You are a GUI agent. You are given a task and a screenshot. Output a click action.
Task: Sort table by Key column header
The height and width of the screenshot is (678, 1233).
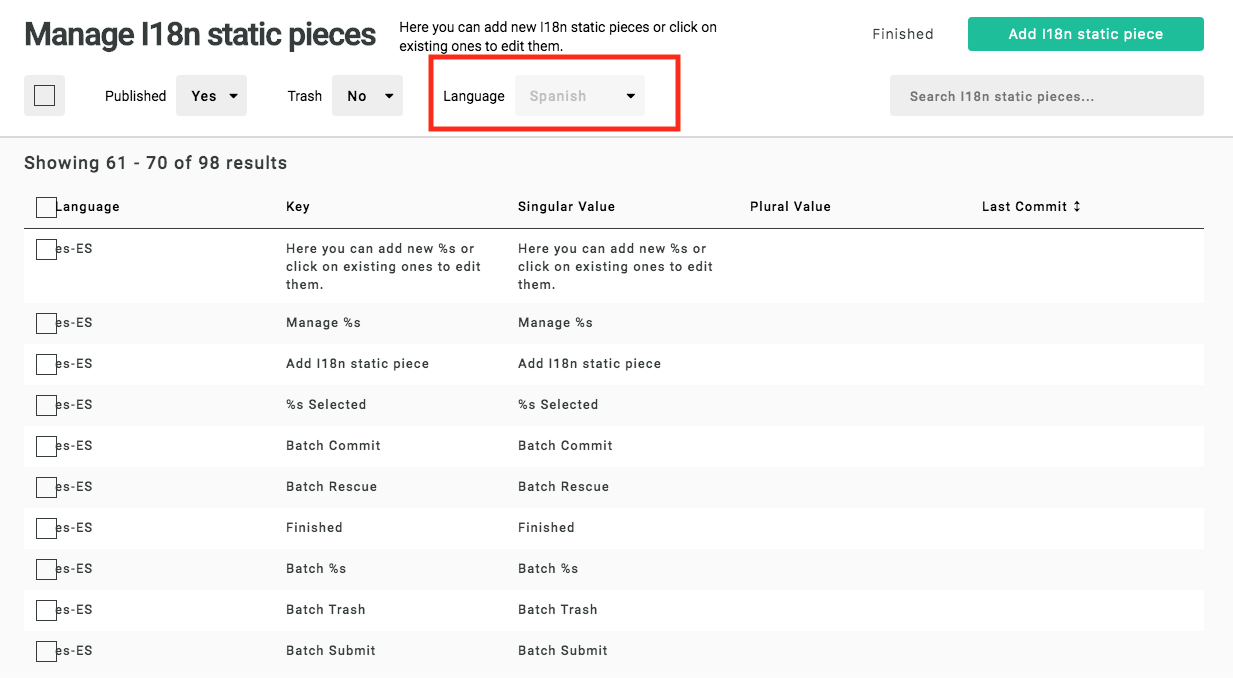tap(298, 207)
